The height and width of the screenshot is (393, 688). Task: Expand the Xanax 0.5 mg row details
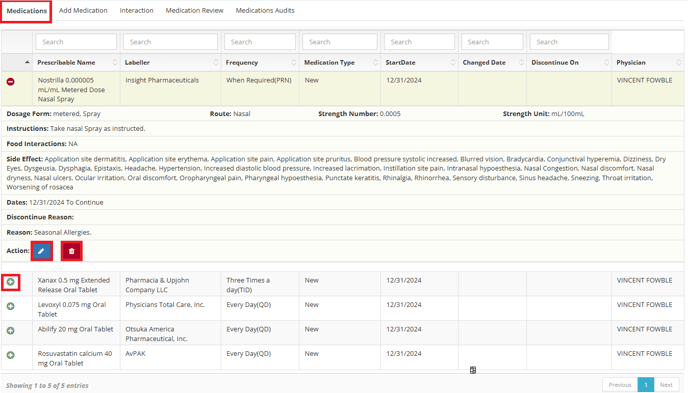coord(11,282)
